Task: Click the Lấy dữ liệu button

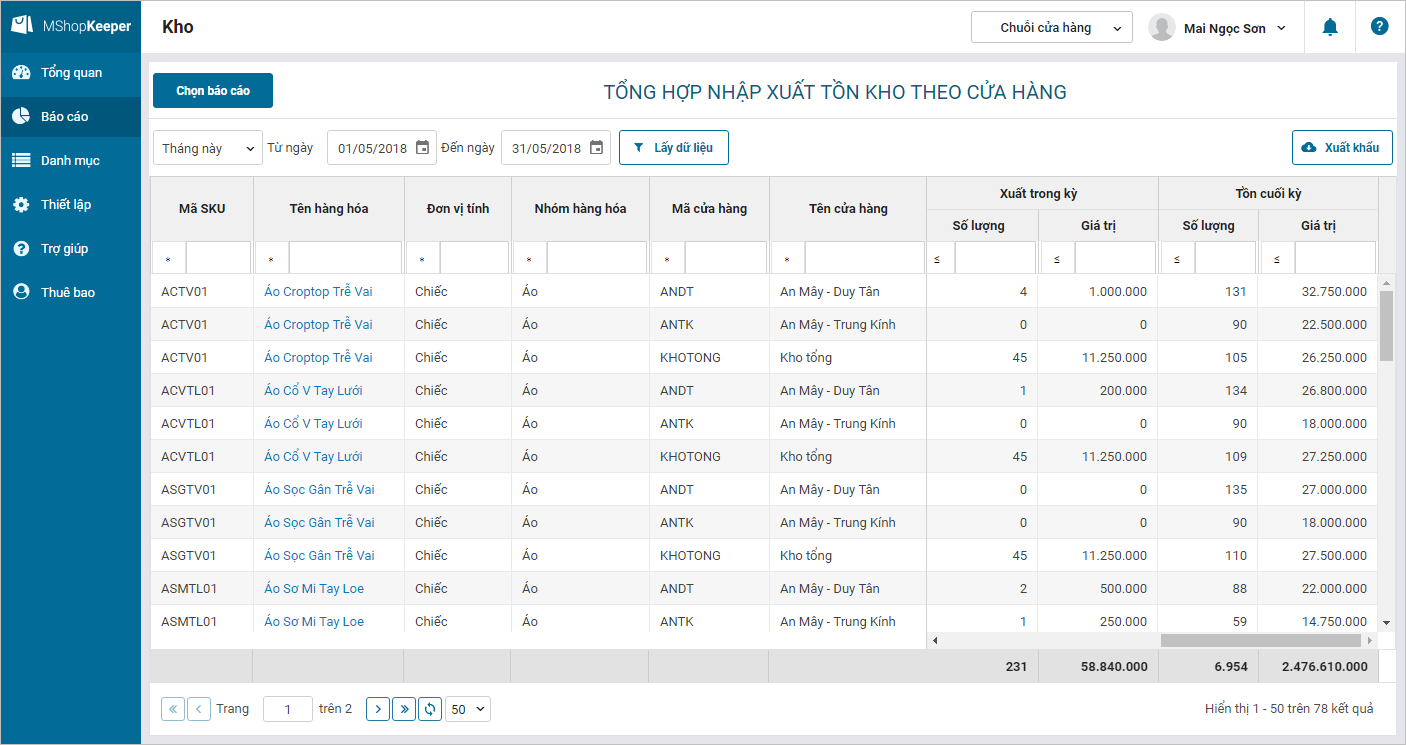Action: pyautogui.click(x=673, y=148)
